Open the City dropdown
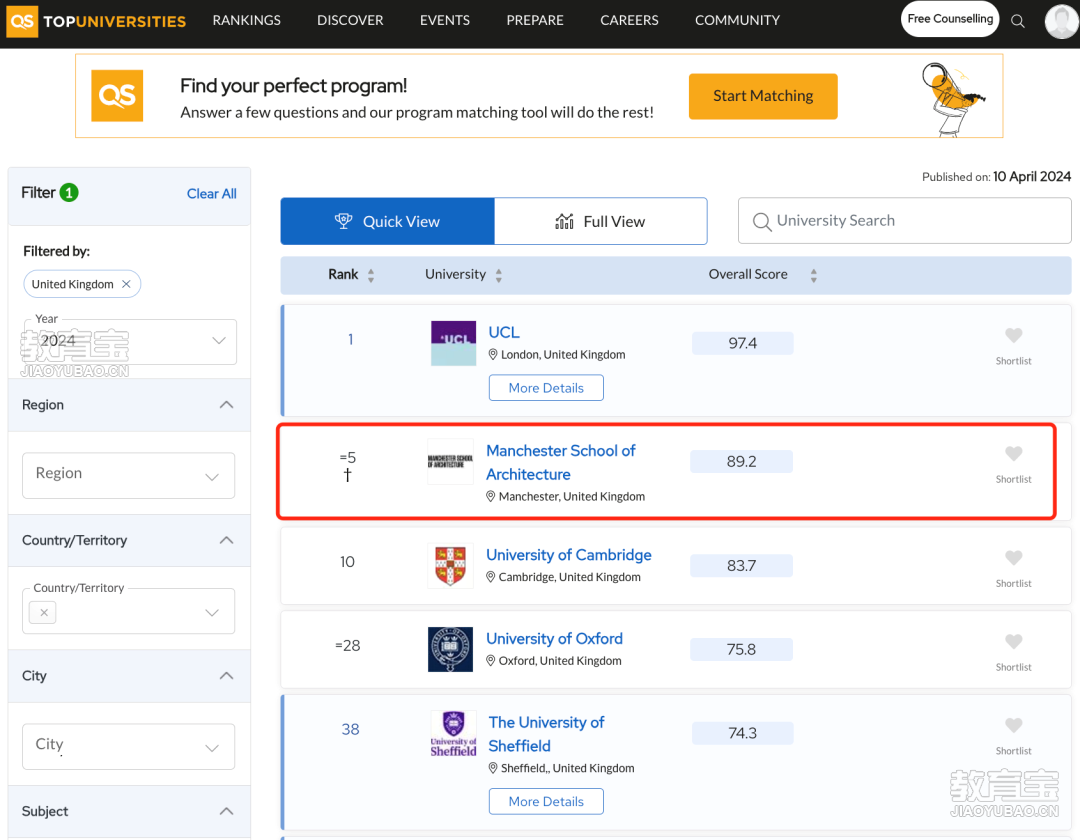The height and width of the screenshot is (840, 1080). (x=128, y=746)
